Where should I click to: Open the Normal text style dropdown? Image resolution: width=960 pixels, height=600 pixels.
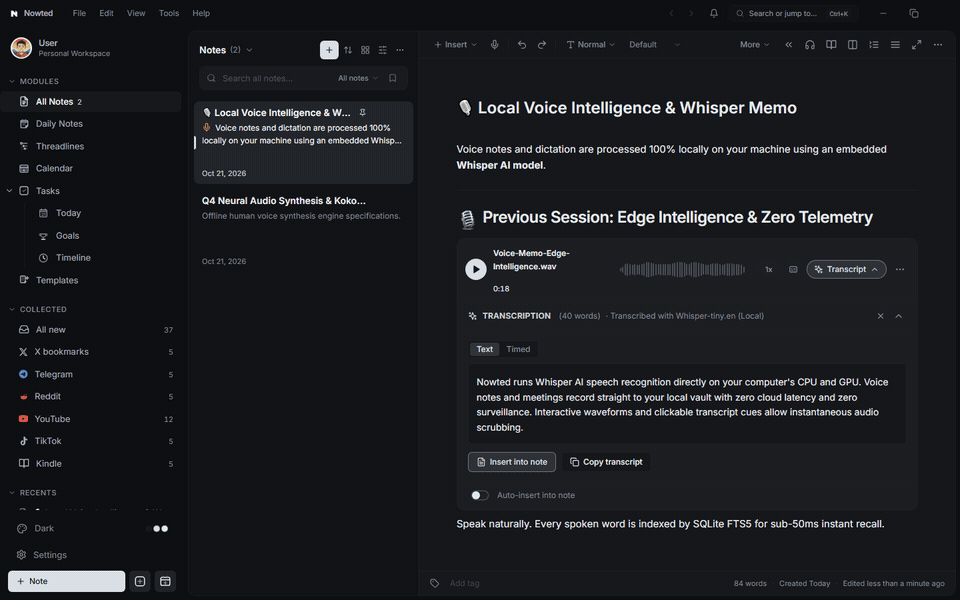(590, 45)
